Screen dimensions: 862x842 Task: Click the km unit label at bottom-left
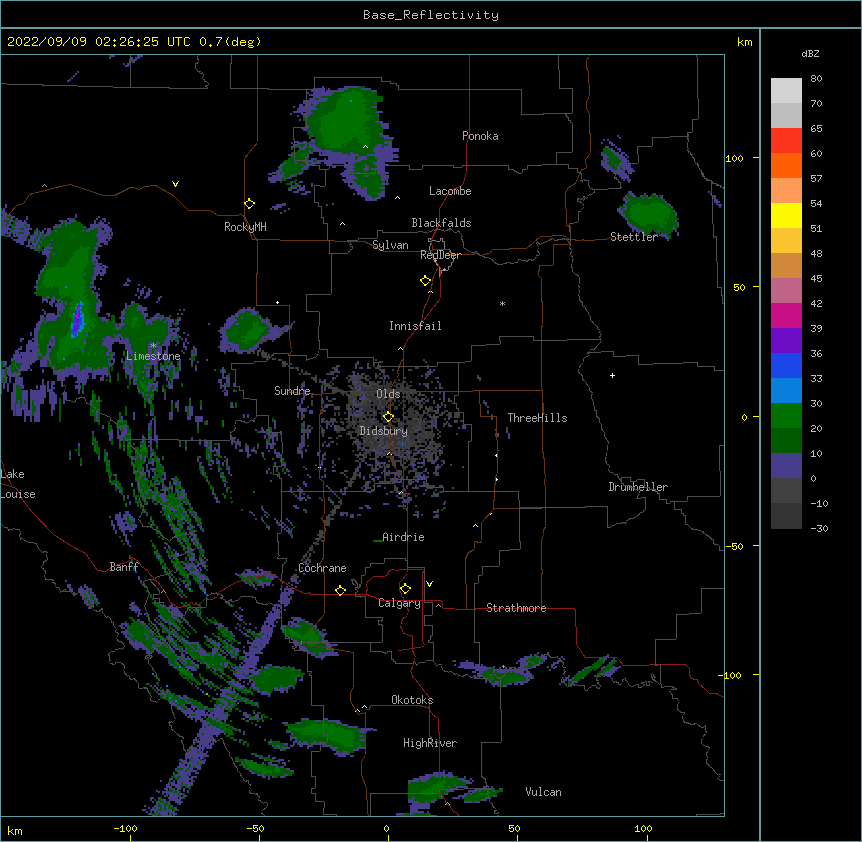[14, 830]
